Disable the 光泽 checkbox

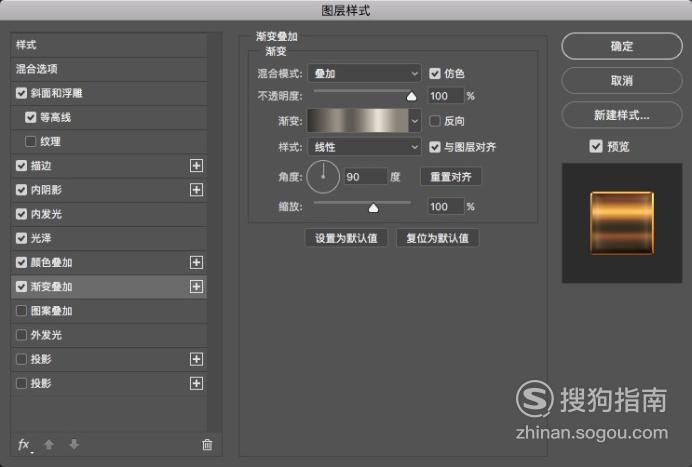pyautogui.click(x=21, y=238)
